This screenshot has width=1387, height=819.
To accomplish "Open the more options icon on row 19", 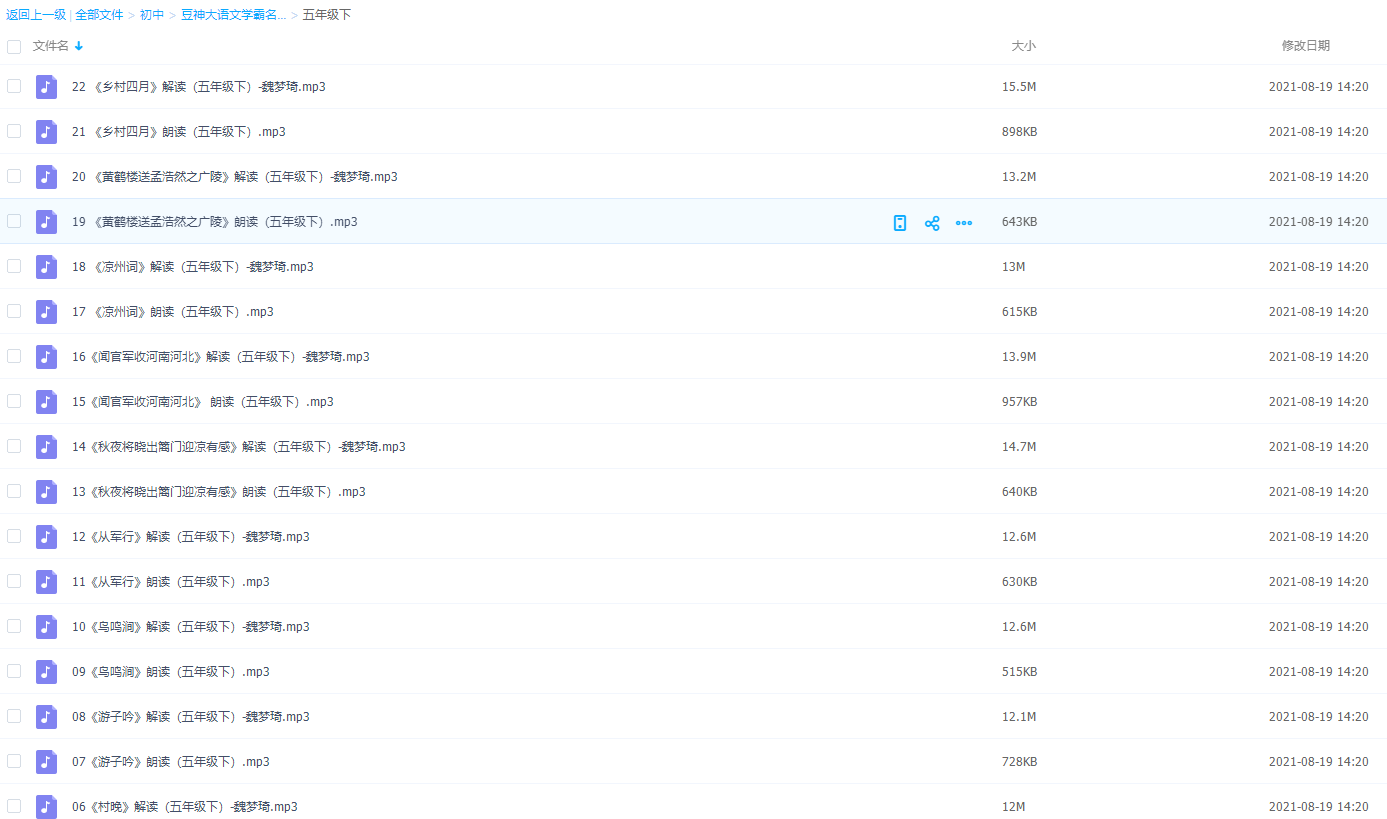I will (x=964, y=223).
